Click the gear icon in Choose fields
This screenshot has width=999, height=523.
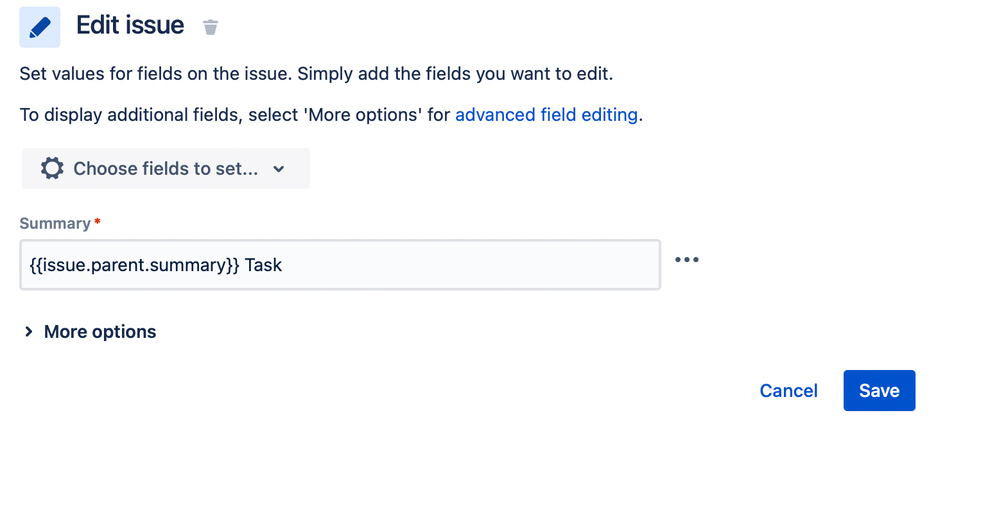52,169
